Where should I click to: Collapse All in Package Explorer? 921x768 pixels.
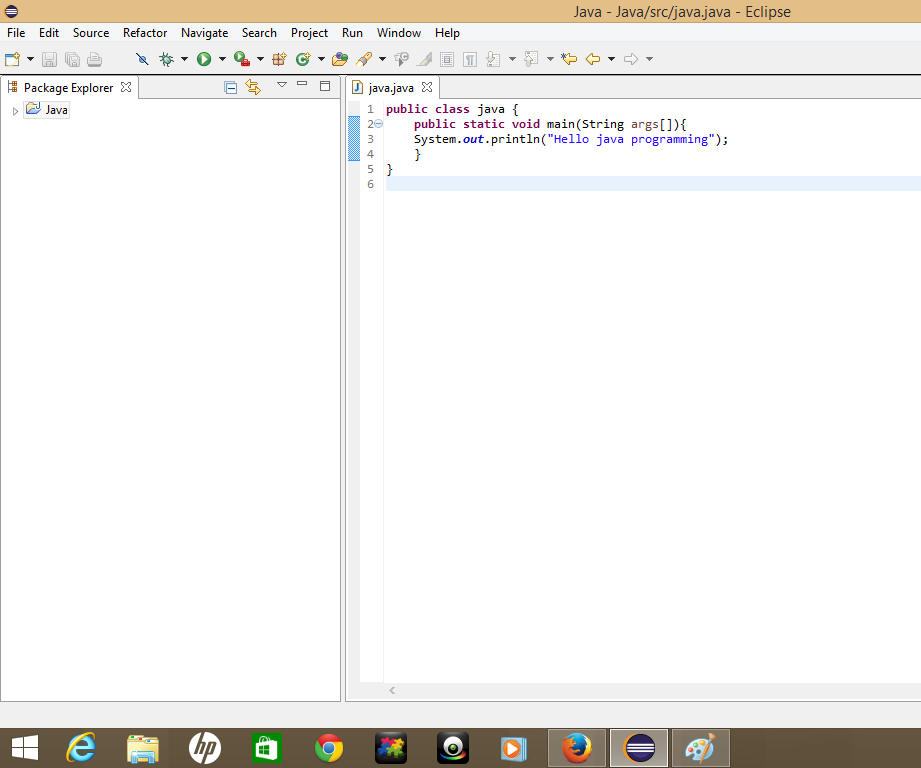(x=231, y=87)
